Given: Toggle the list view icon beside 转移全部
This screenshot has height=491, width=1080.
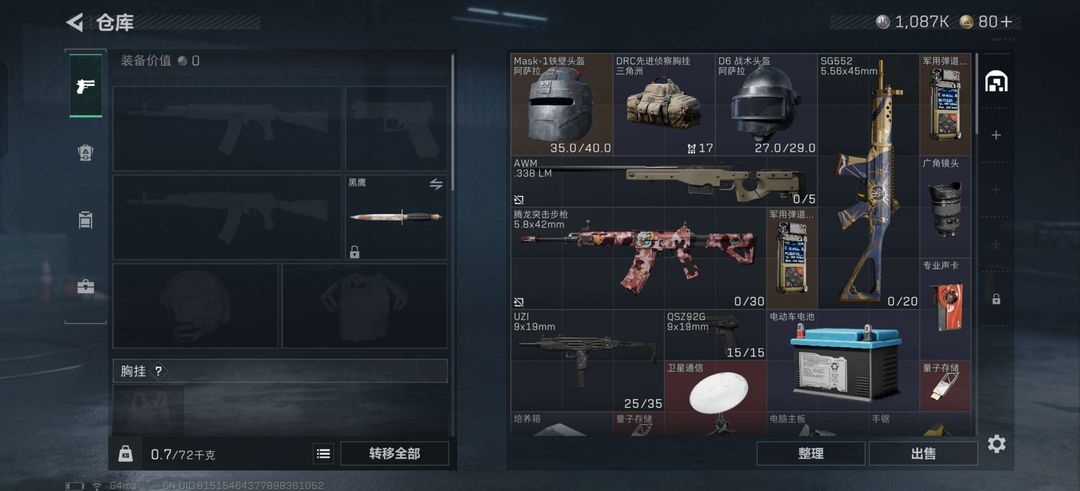Looking at the screenshot, I should tap(323, 454).
